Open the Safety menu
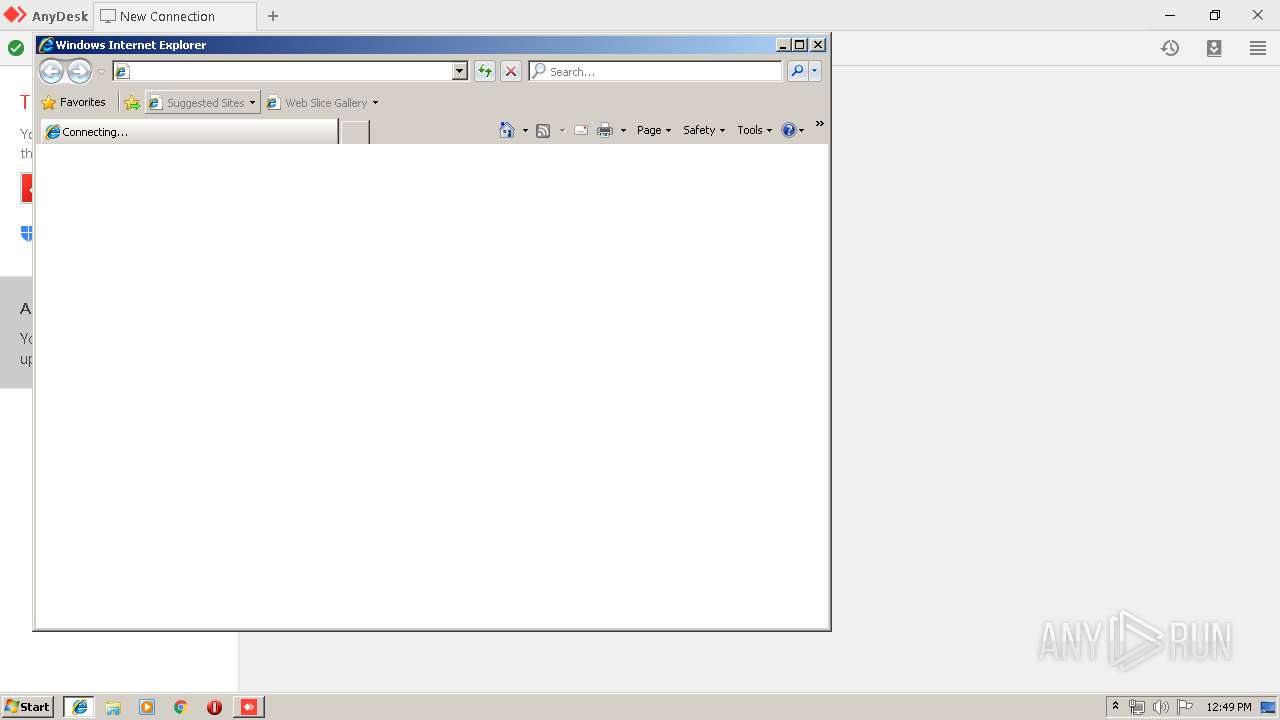Image resolution: width=1280 pixels, height=720 pixels. coord(704,130)
